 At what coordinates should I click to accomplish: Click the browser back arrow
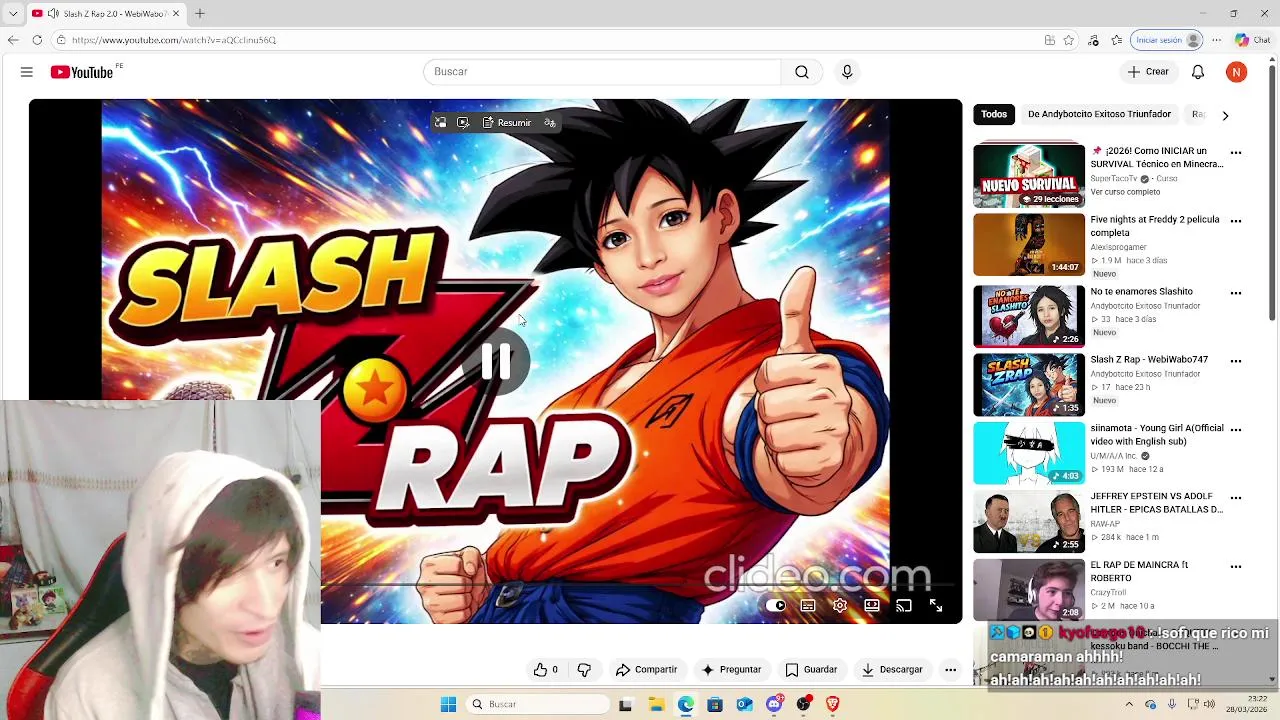pos(12,40)
